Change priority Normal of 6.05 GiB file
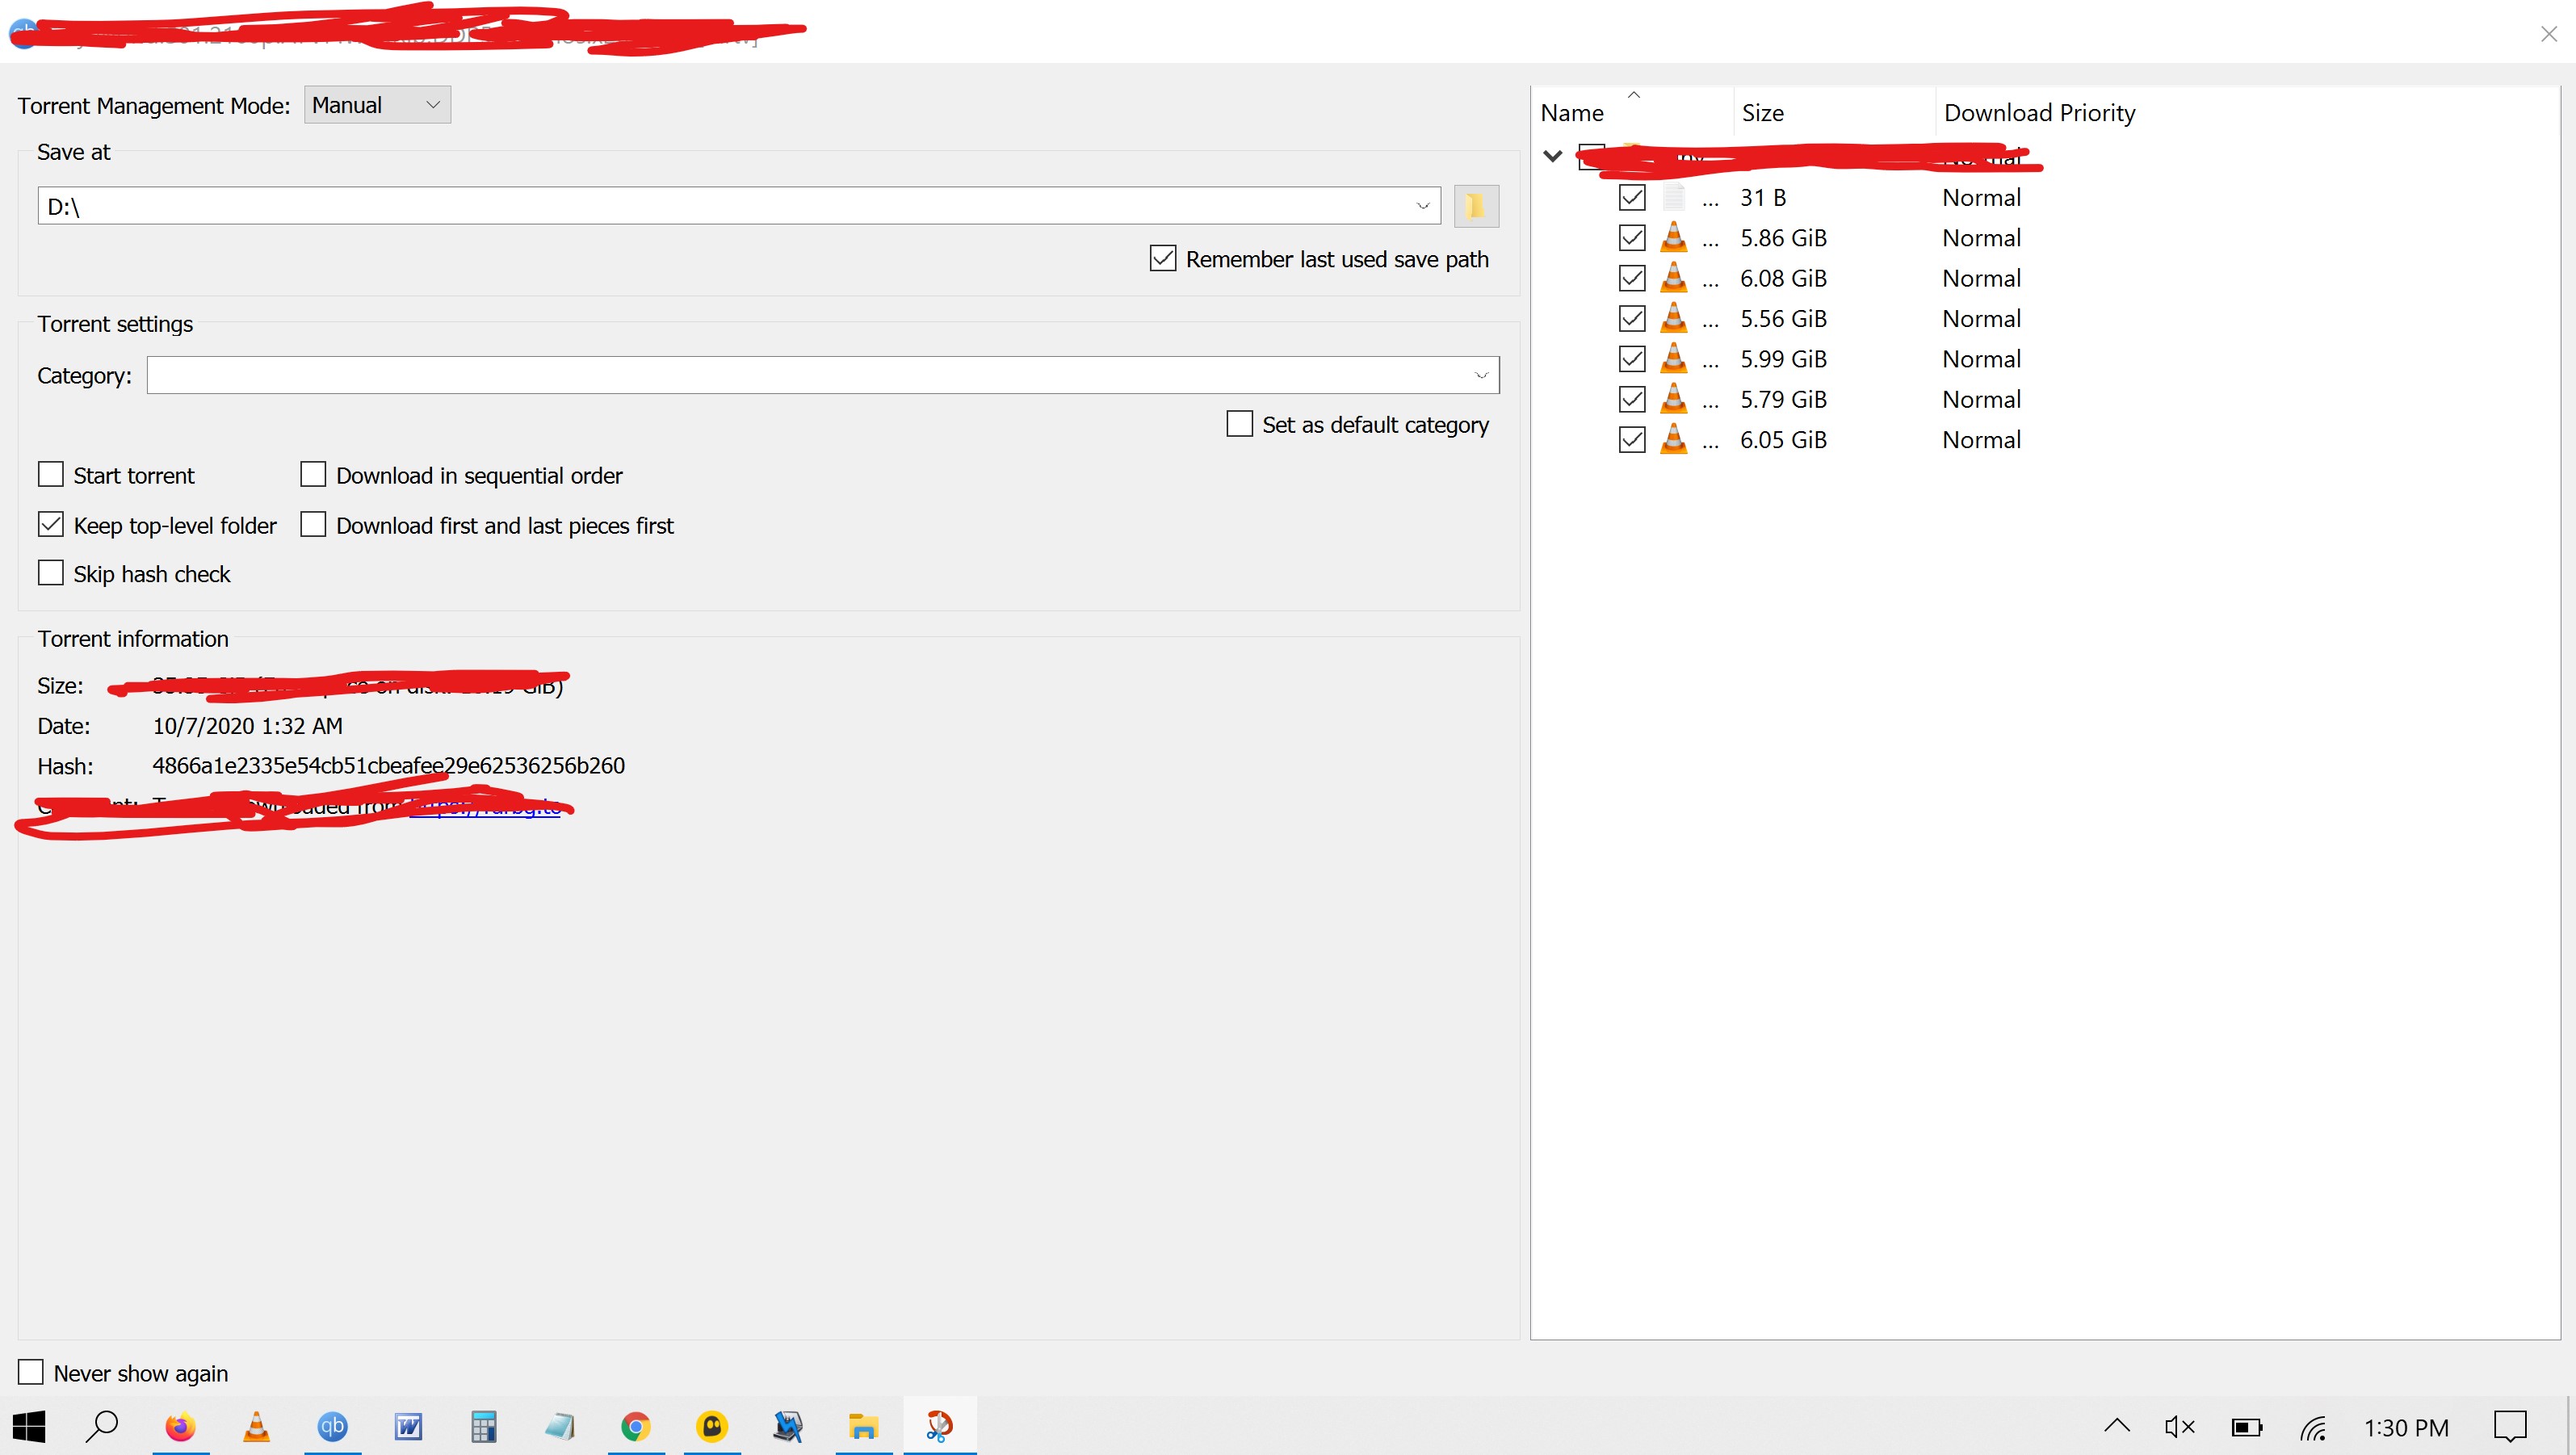The height and width of the screenshot is (1455, 2576). point(1981,439)
